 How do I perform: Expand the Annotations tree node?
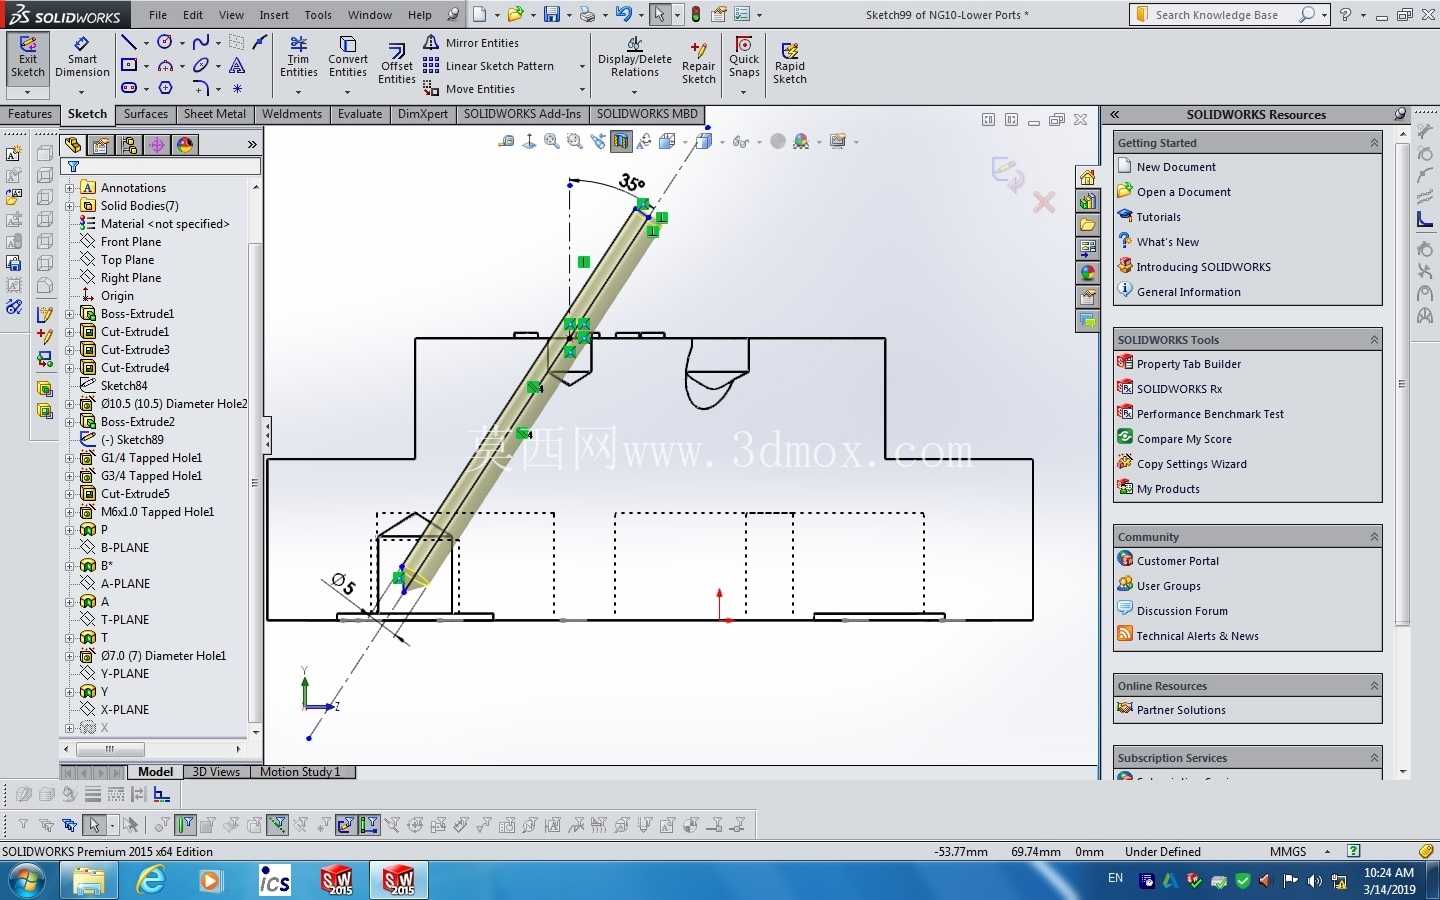tap(70, 188)
